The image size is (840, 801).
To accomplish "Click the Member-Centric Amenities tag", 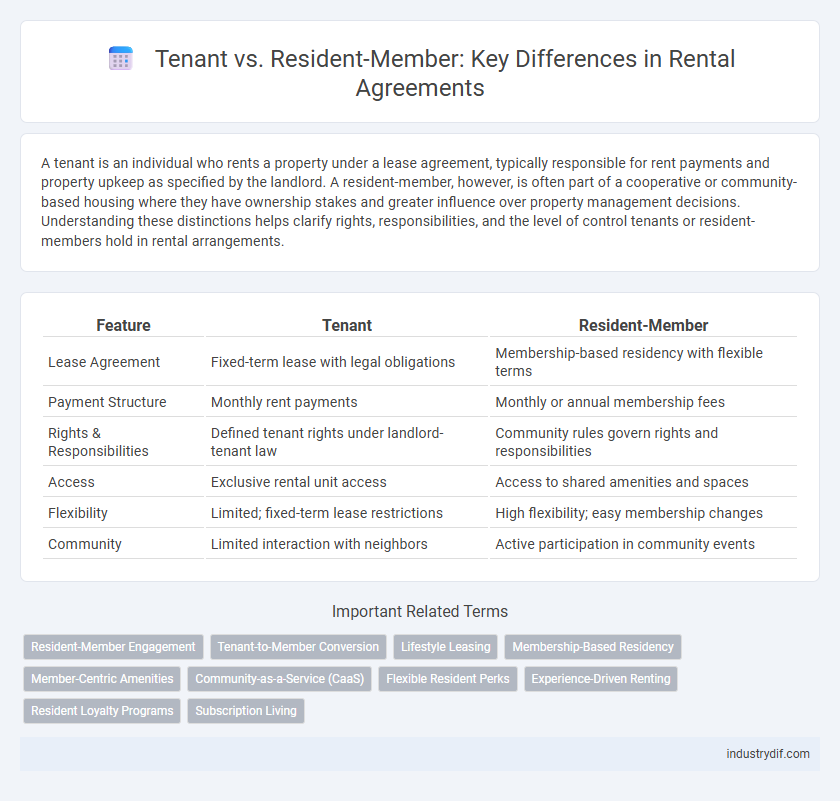I will (x=102, y=679).
